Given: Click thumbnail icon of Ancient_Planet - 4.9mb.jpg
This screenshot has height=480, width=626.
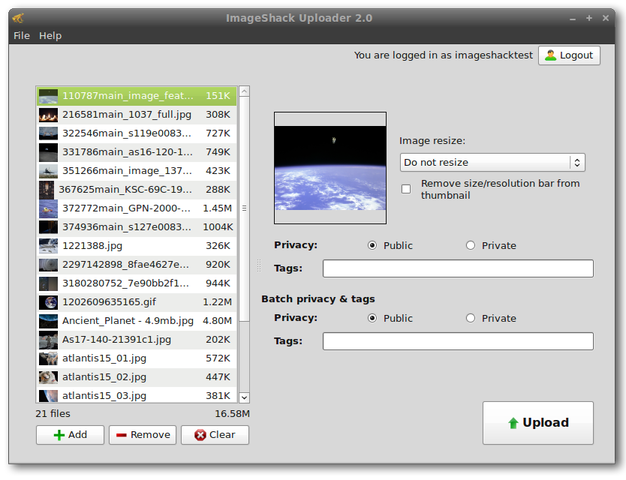Looking at the screenshot, I should coord(48,321).
